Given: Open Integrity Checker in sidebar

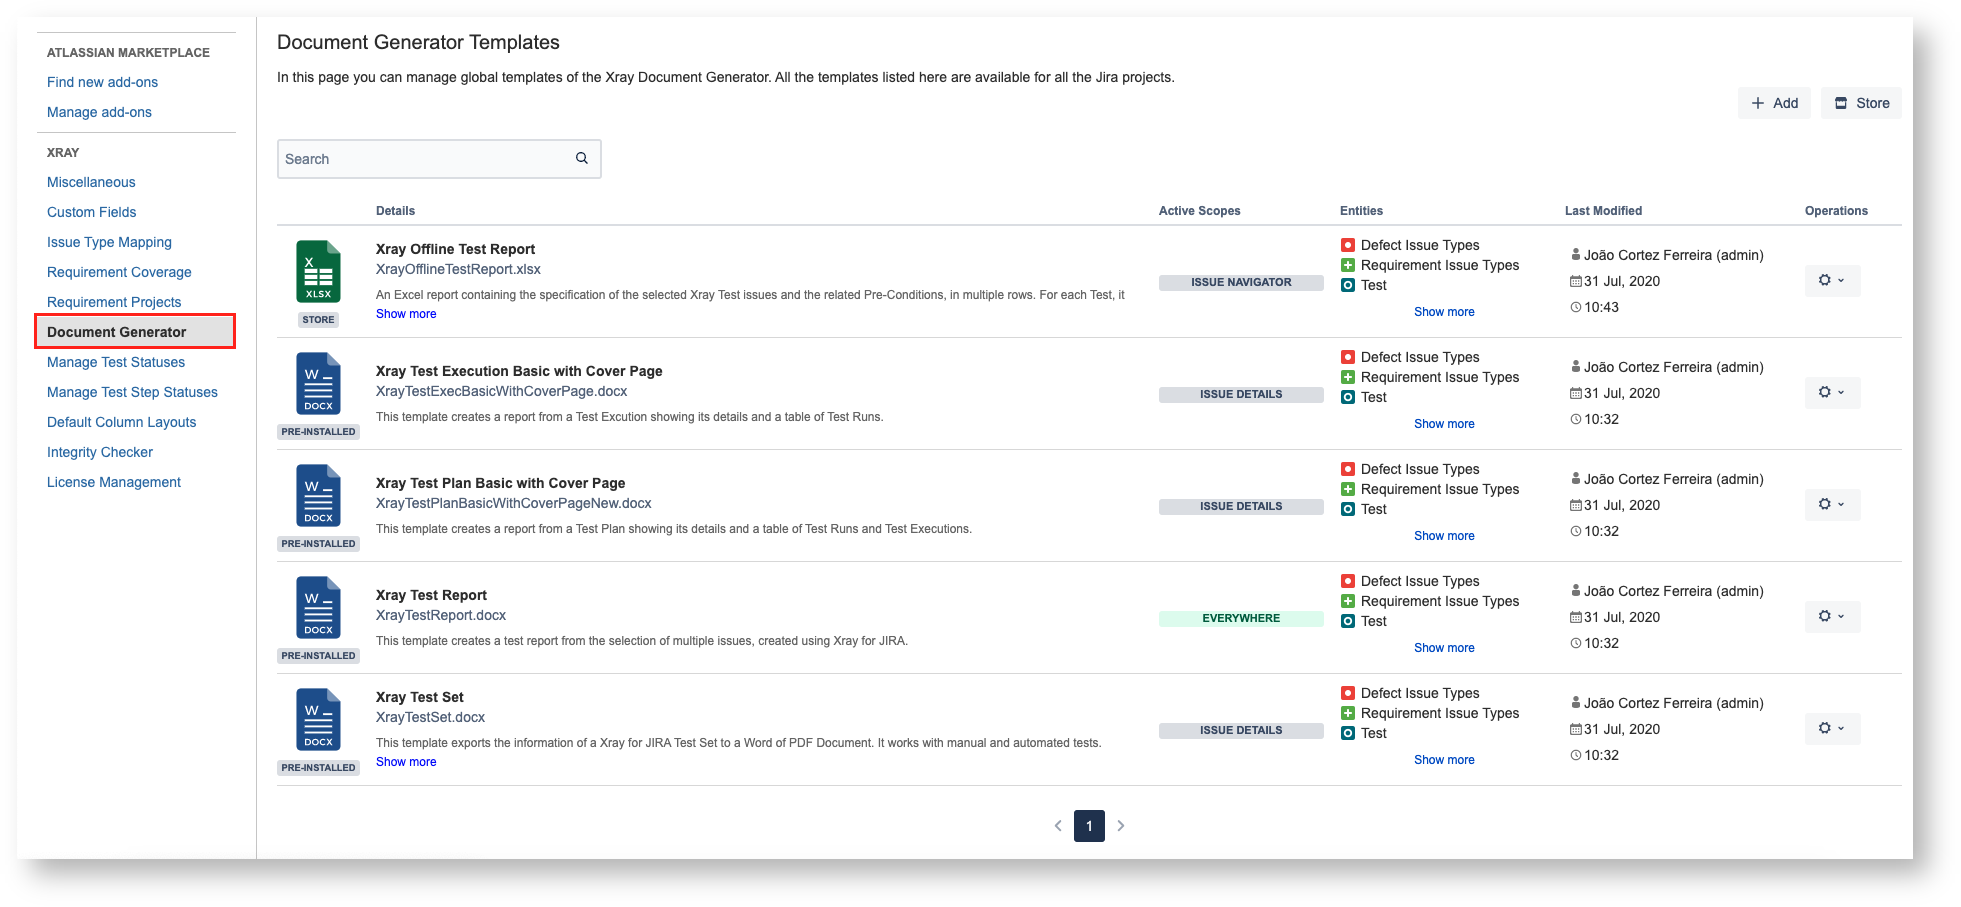Looking at the screenshot, I should [100, 452].
